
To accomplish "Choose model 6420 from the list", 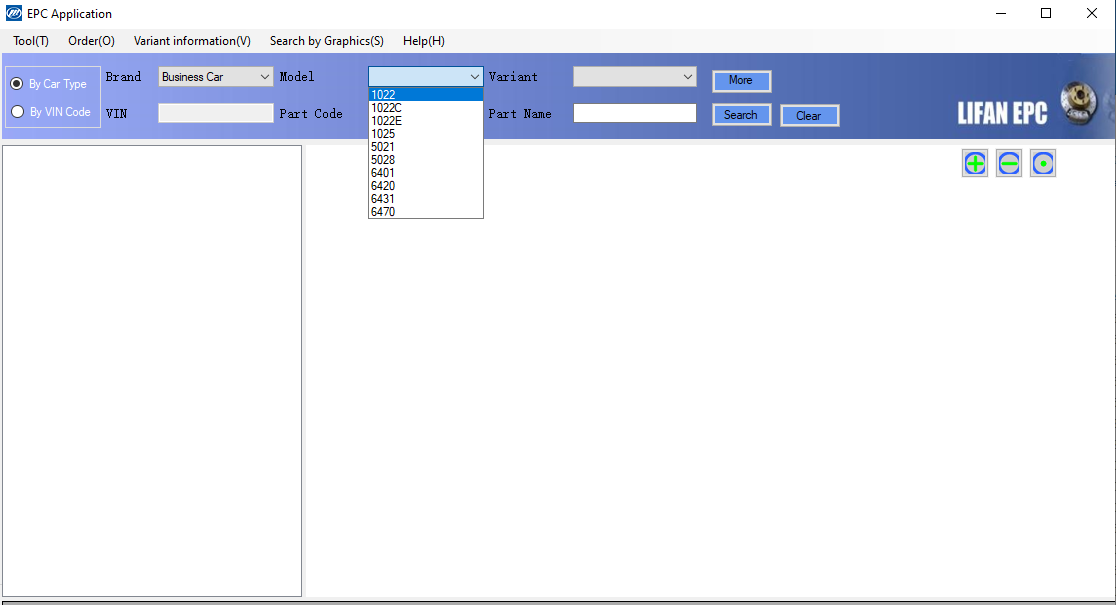I will click(426, 186).
